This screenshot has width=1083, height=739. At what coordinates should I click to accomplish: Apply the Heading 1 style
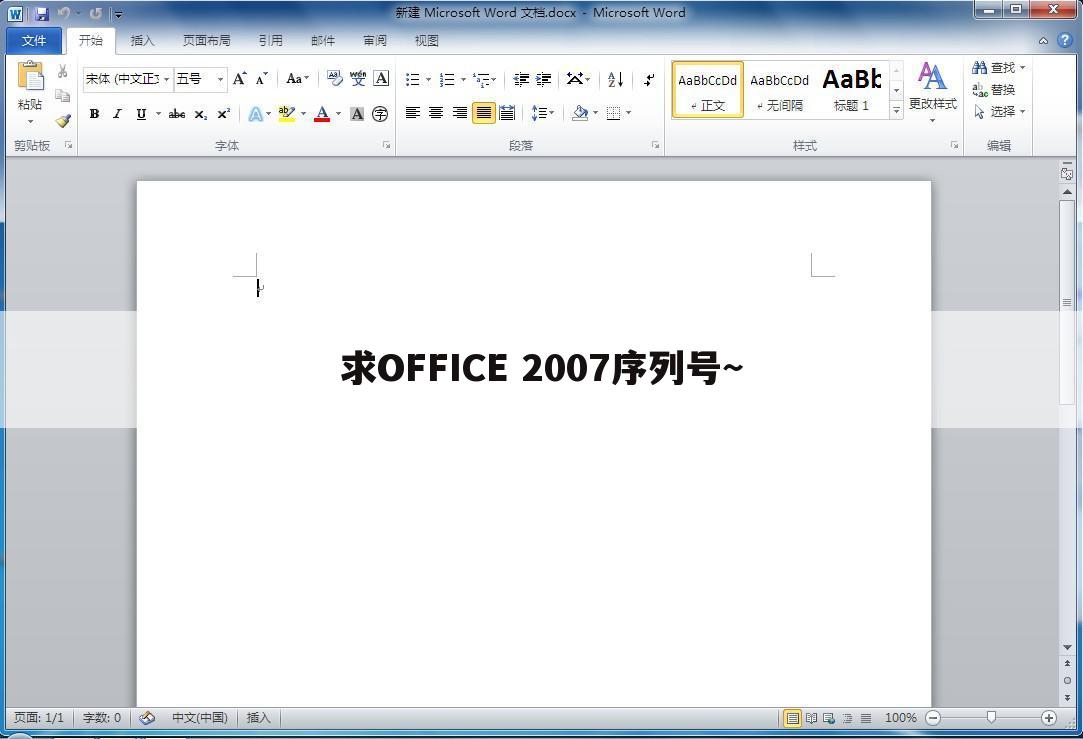tap(852, 90)
